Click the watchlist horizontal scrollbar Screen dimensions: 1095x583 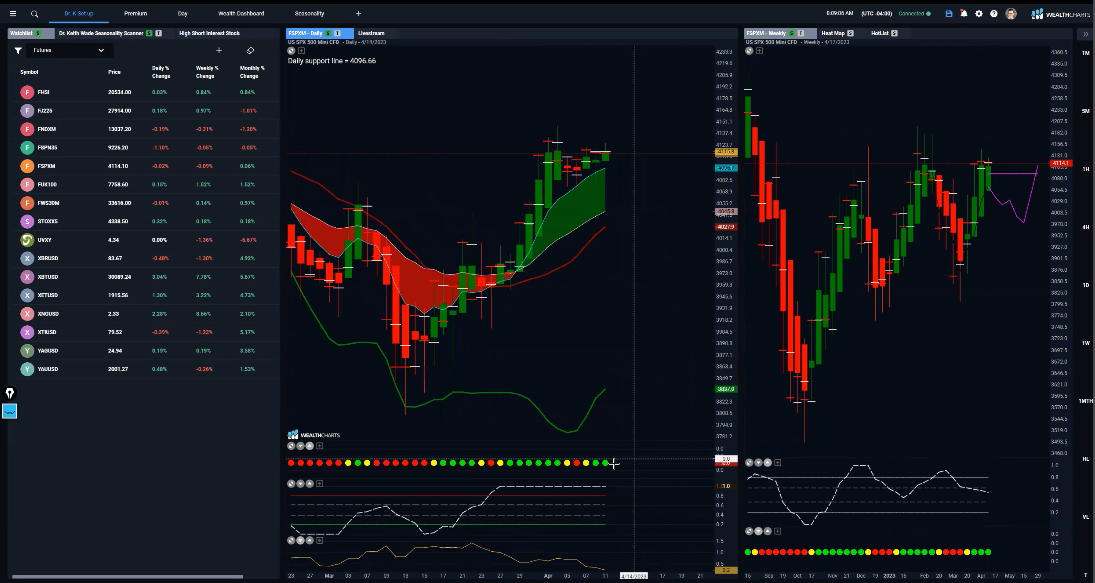coord(128,577)
